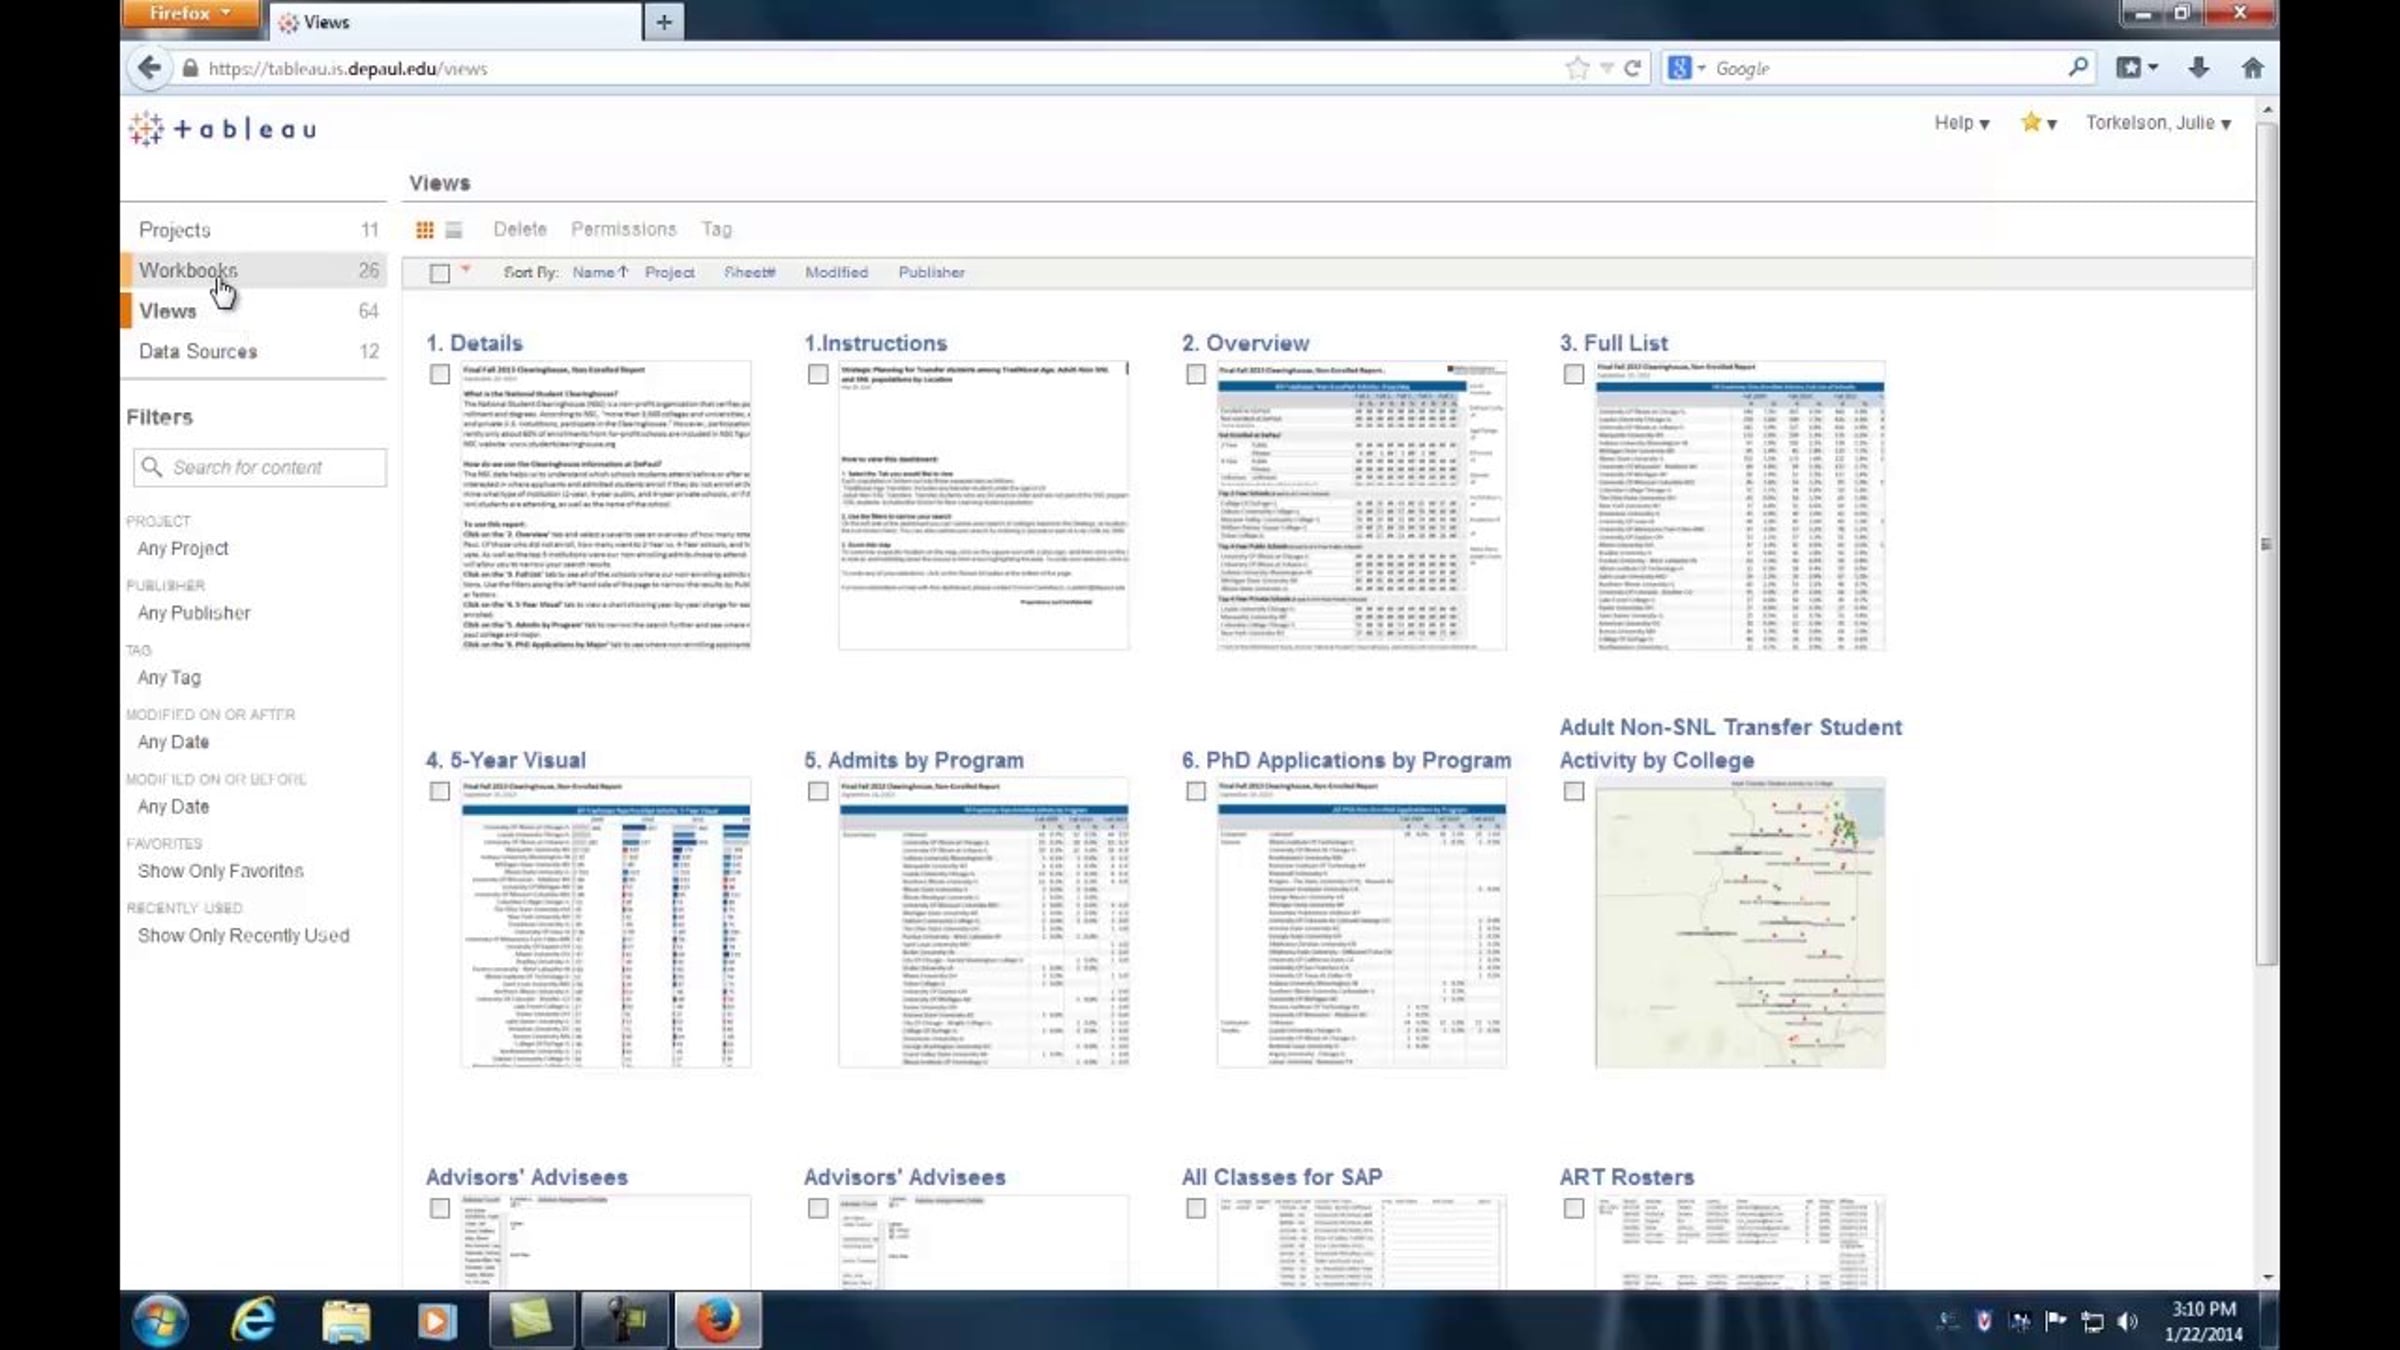Switch to list view icon
This screenshot has height=1350, width=2400.
454,230
